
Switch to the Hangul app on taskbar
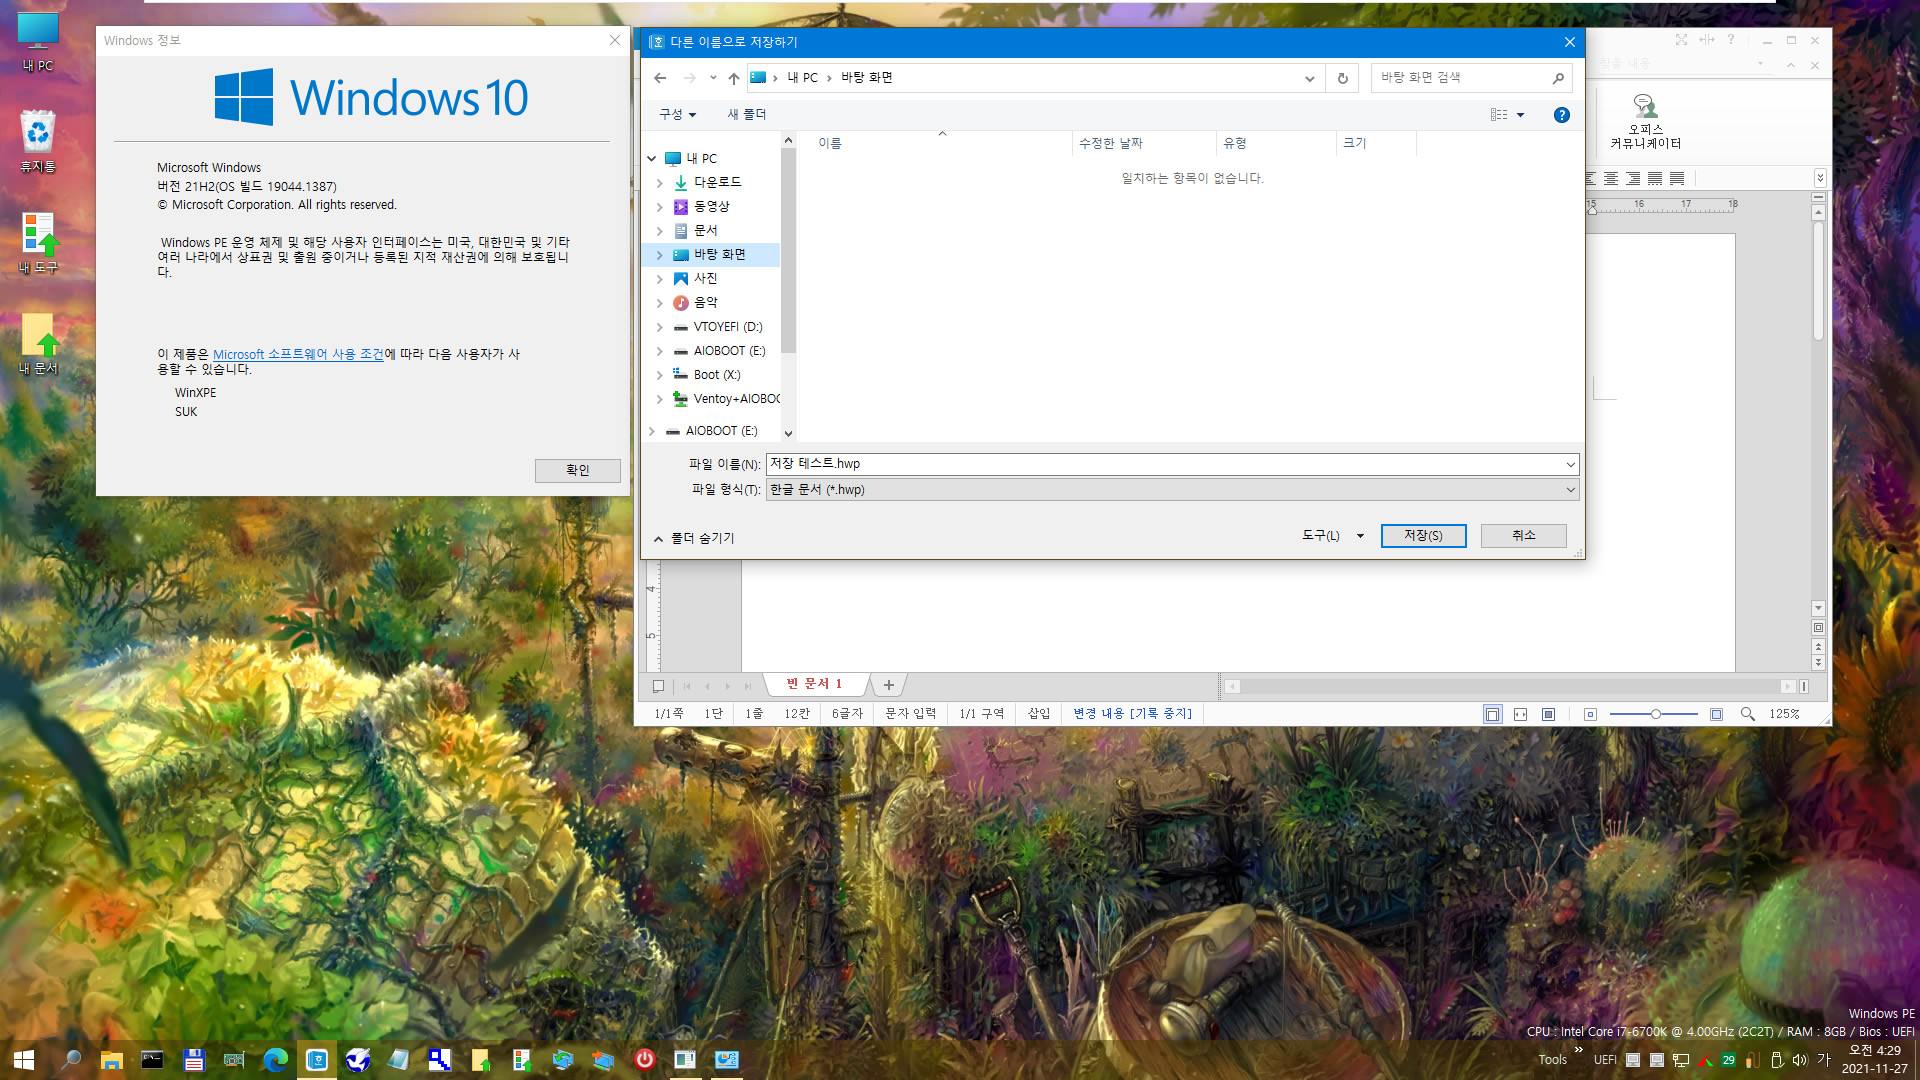click(317, 1060)
